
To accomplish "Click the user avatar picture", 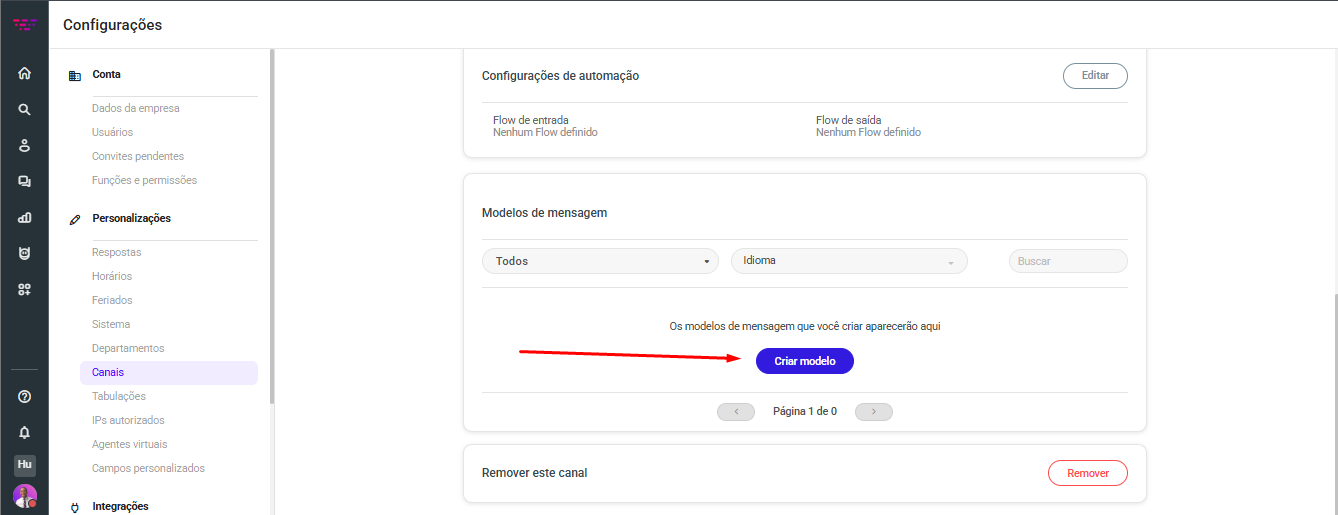I will click(x=24, y=496).
